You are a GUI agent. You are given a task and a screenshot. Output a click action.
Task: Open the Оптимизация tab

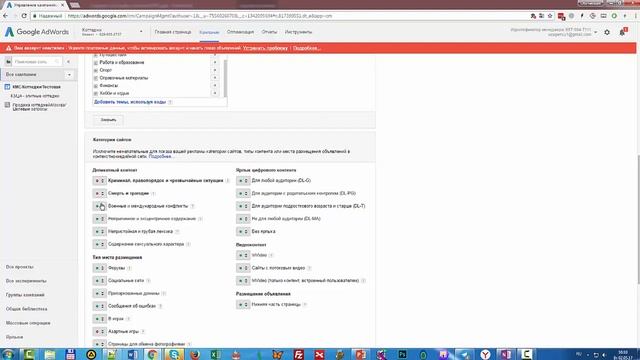point(240,32)
